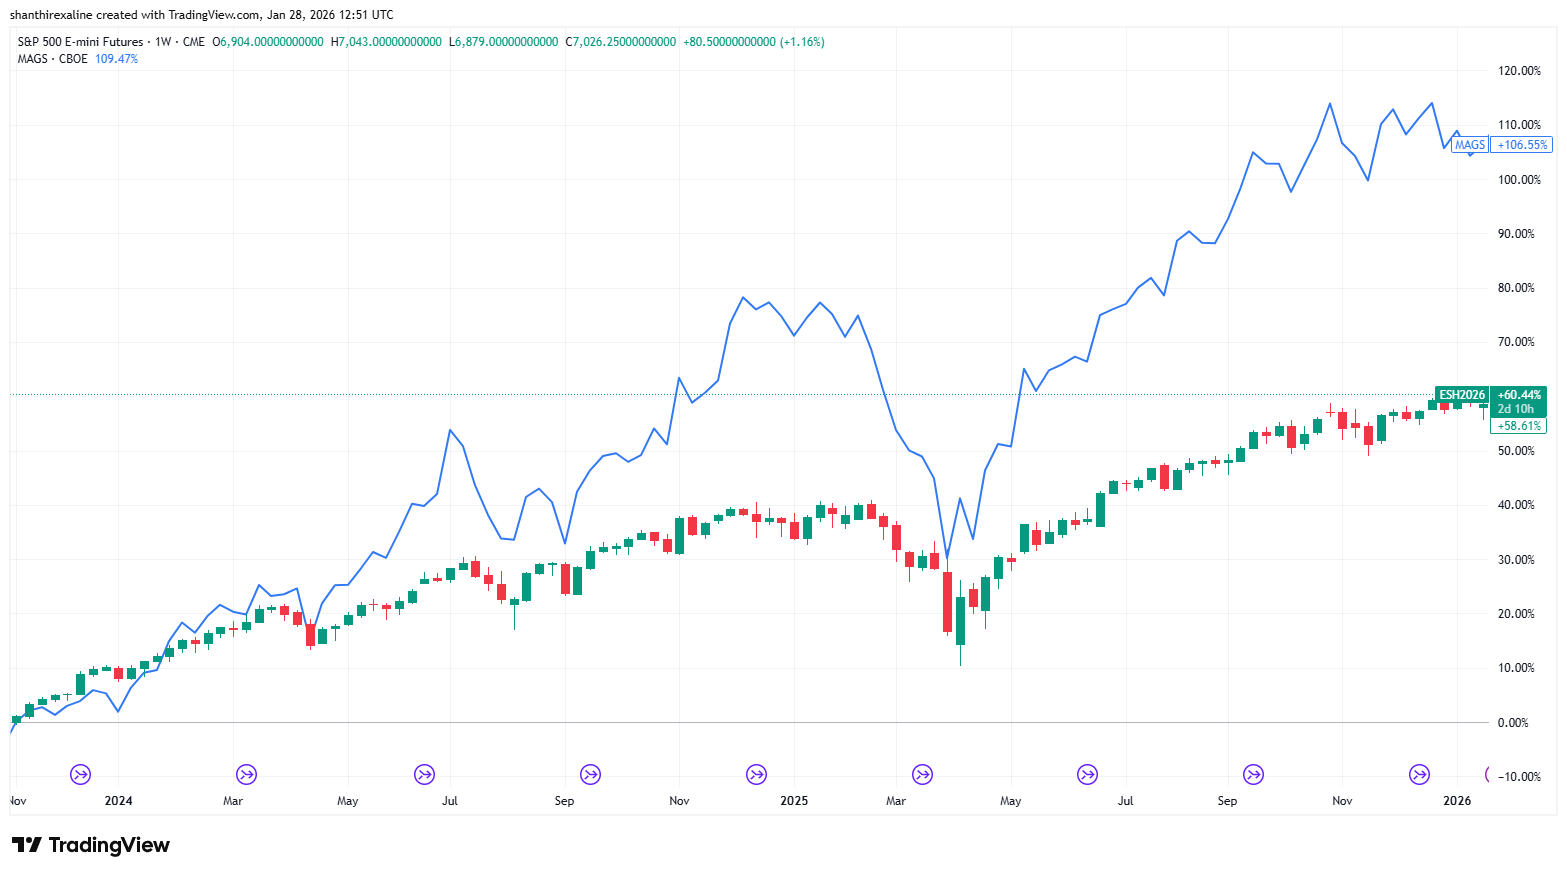Click the 2025 time axis label
This screenshot has height=875, width=1567.
[x=794, y=801]
